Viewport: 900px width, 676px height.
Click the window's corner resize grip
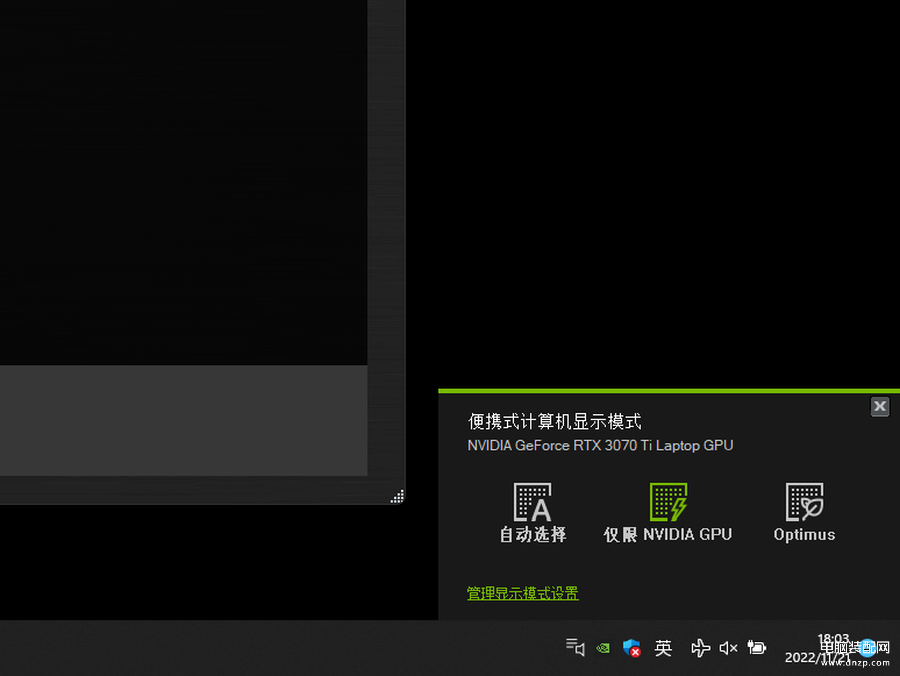[397, 496]
